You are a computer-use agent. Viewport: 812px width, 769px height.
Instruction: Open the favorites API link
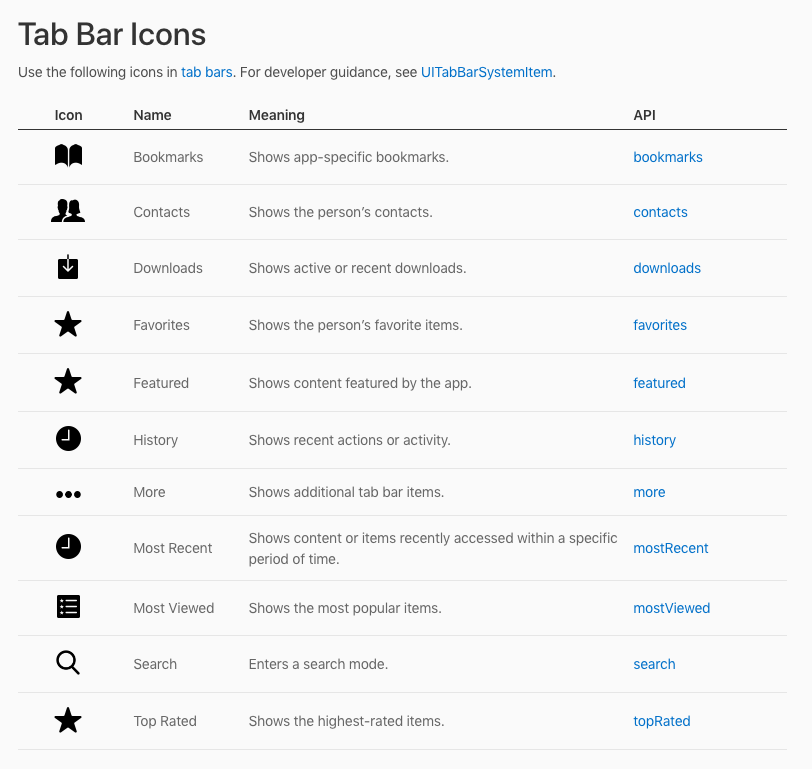(x=660, y=325)
